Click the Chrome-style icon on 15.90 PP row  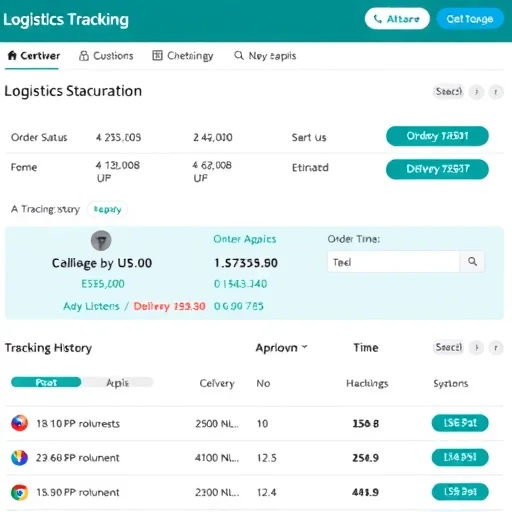pyautogui.click(x=19, y=492)
